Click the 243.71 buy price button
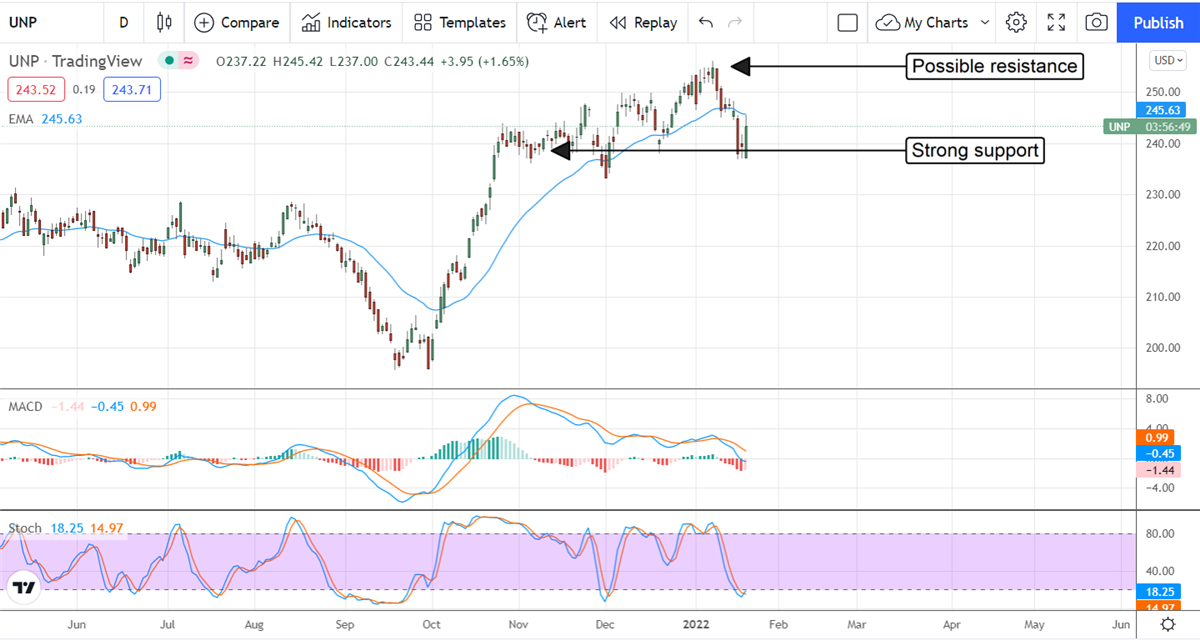 pos(133,90)
